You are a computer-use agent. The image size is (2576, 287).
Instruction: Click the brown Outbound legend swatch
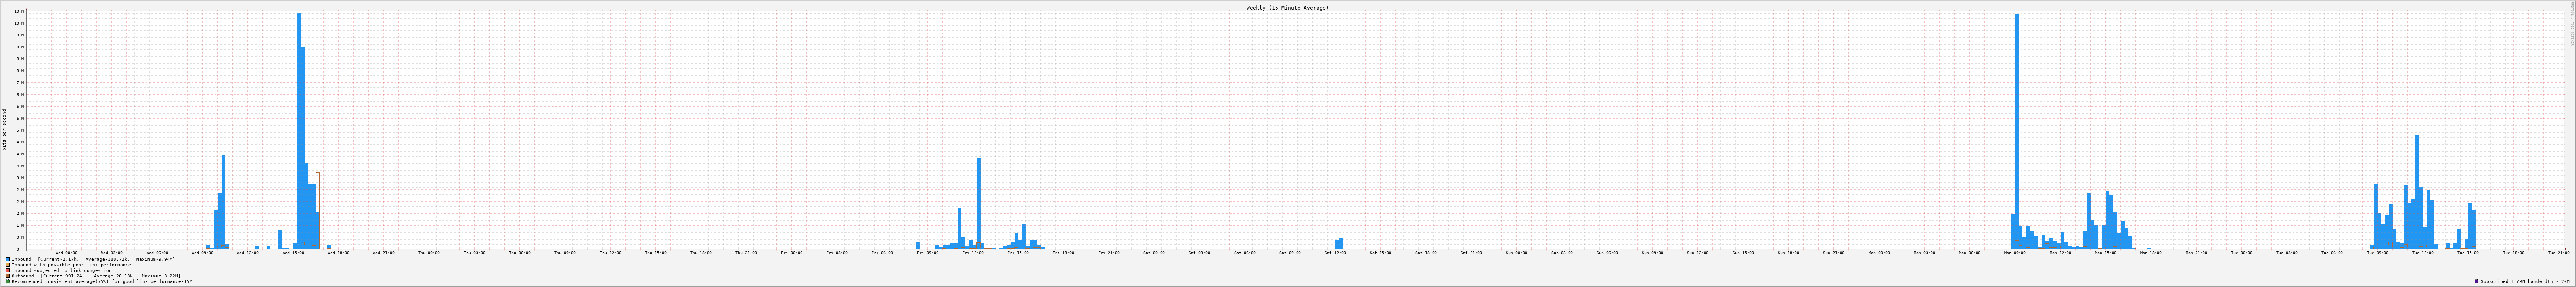[x=8, y=276]
